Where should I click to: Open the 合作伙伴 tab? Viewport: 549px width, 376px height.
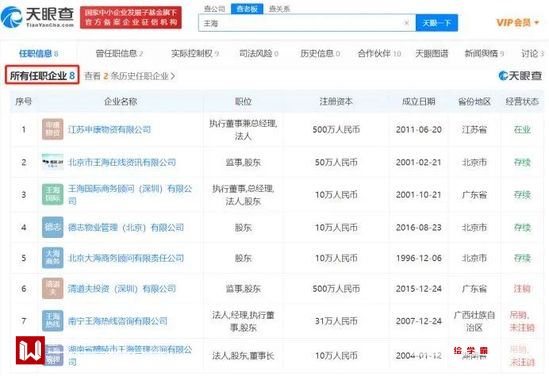(379, 54)
